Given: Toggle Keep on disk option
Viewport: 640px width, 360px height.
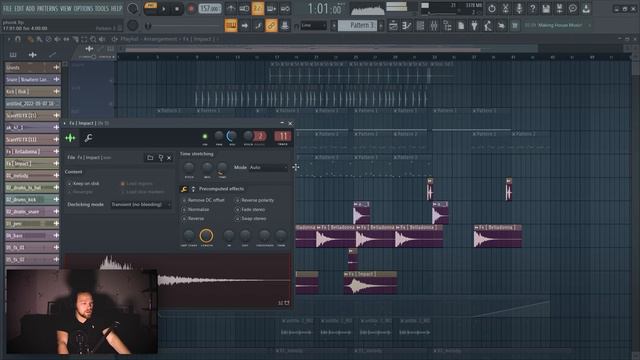Looking at the screenshot, I should (84, 184).
